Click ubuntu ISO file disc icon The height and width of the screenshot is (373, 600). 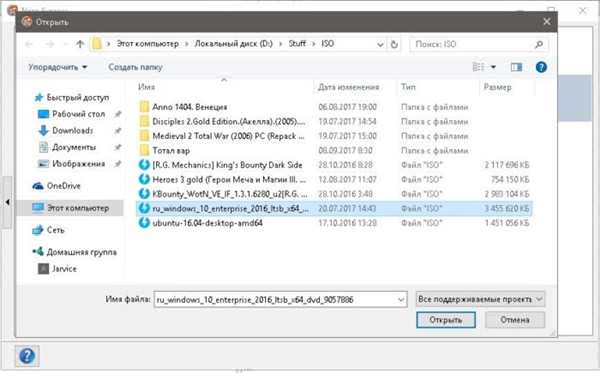point(144,223)
